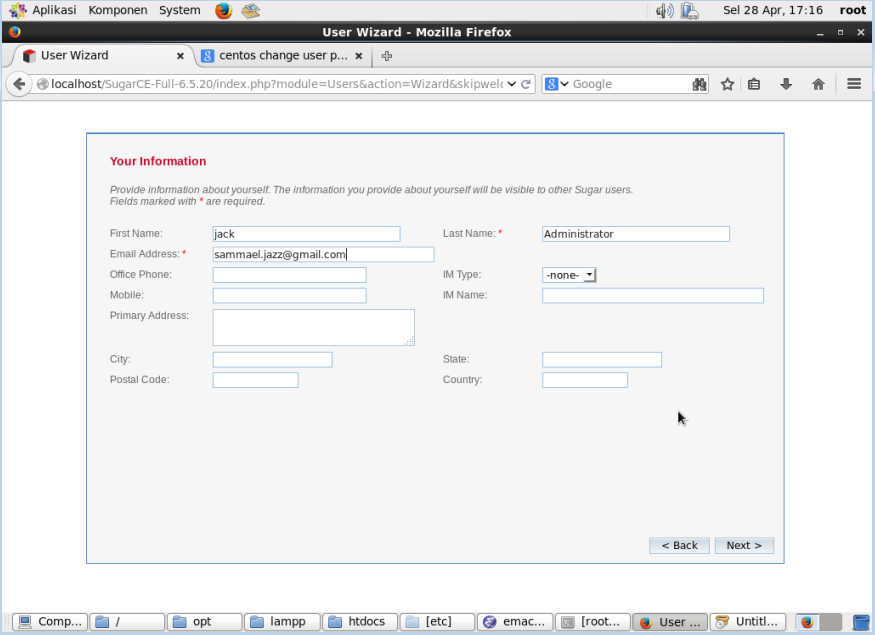The height and width of the screenshot is (635, 875).
Task: Reload the current page
Action: click(x=525, y=84)
